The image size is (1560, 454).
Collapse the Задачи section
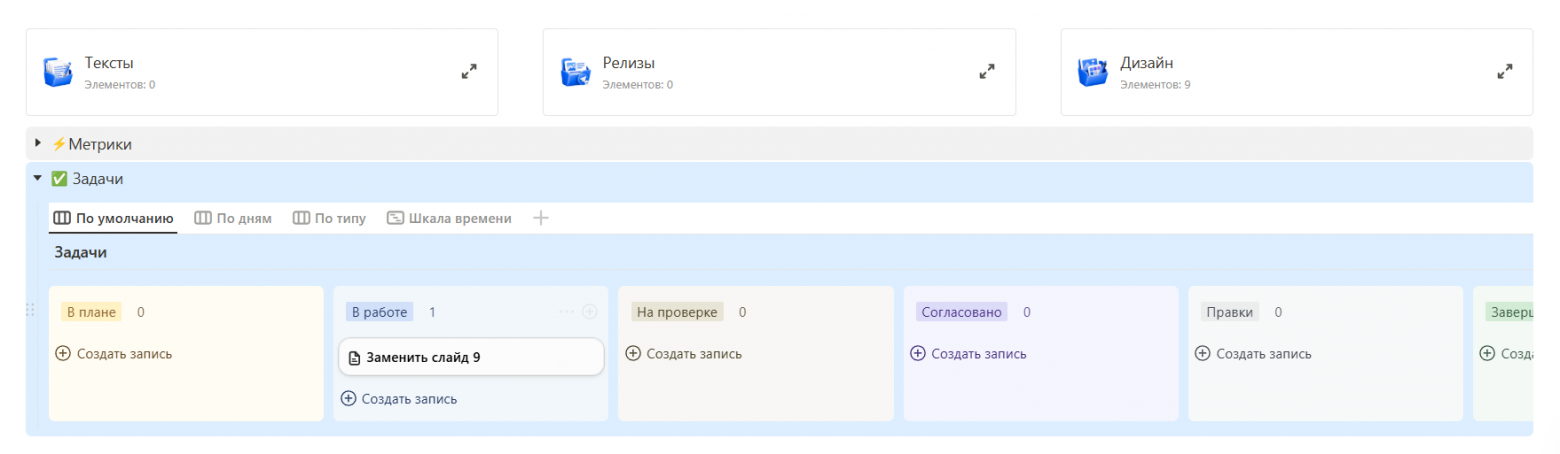coord(38,178)
